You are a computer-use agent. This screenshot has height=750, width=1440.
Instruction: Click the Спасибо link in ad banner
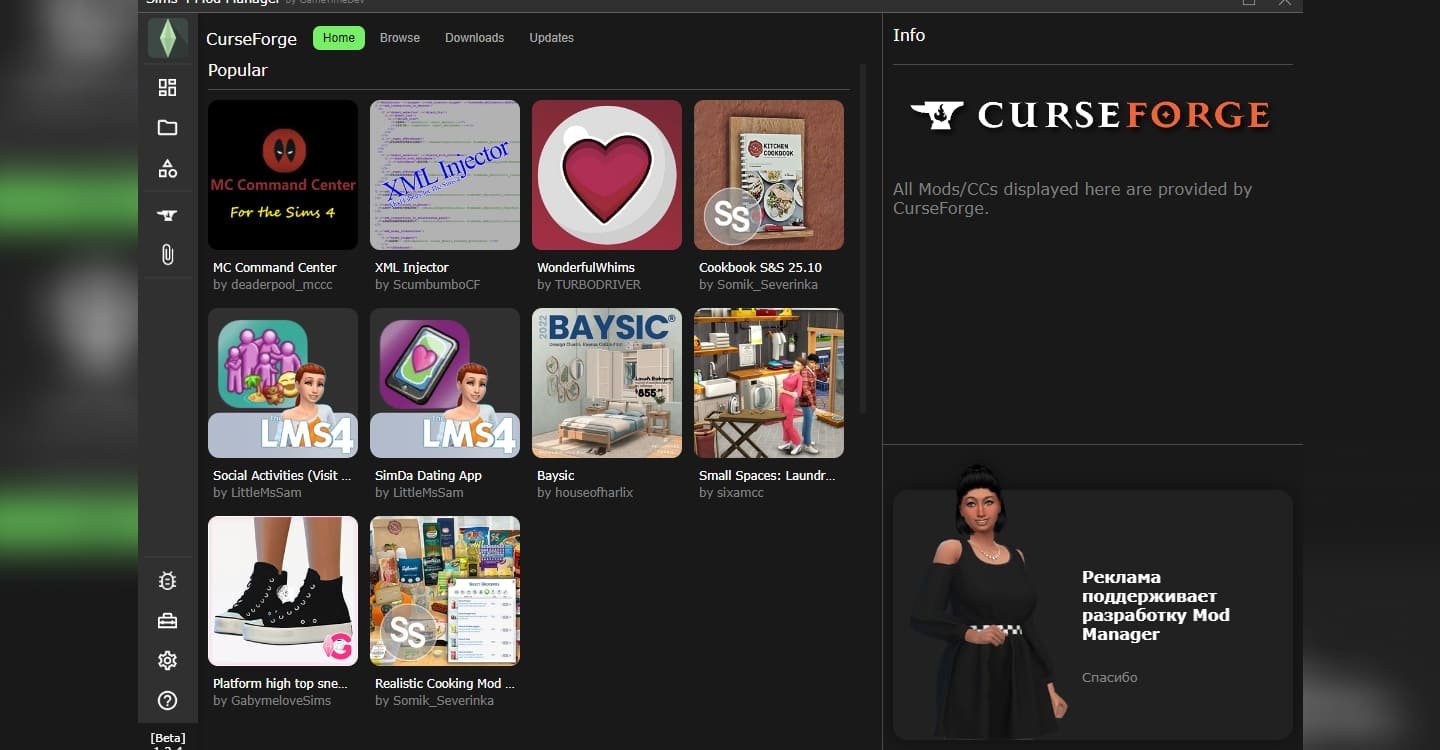coord(1110,677)
